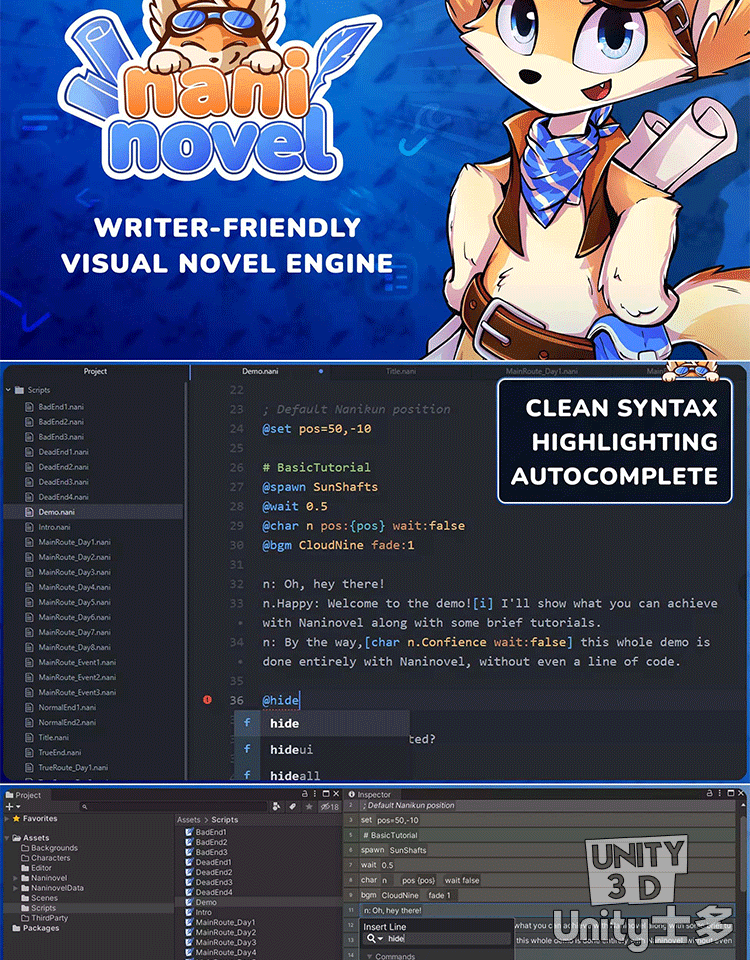Click the Unity Project search field
Screen dimensions: 750x960
click(174, 806)
